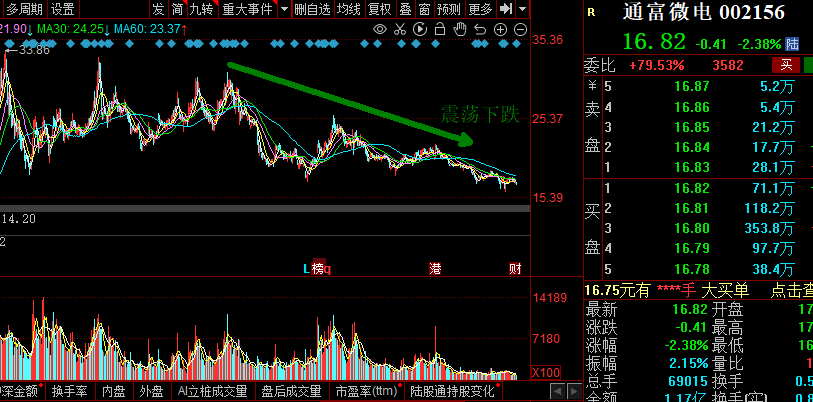Zoom out with the minus circle icon

coord(521,30)
